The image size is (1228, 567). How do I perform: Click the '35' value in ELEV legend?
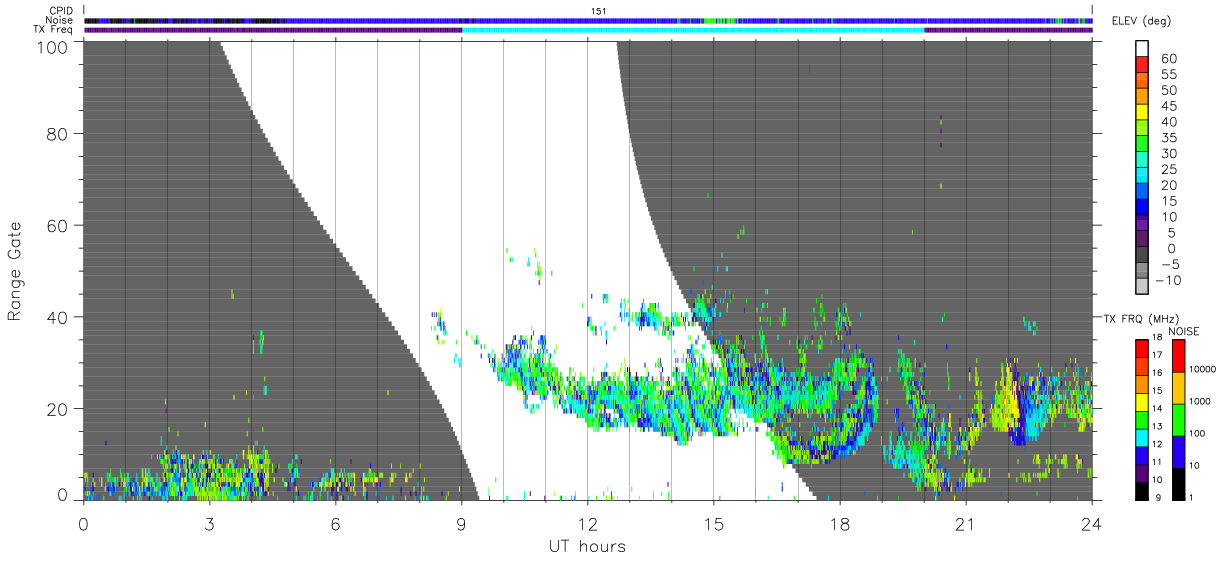[1168, 138]
